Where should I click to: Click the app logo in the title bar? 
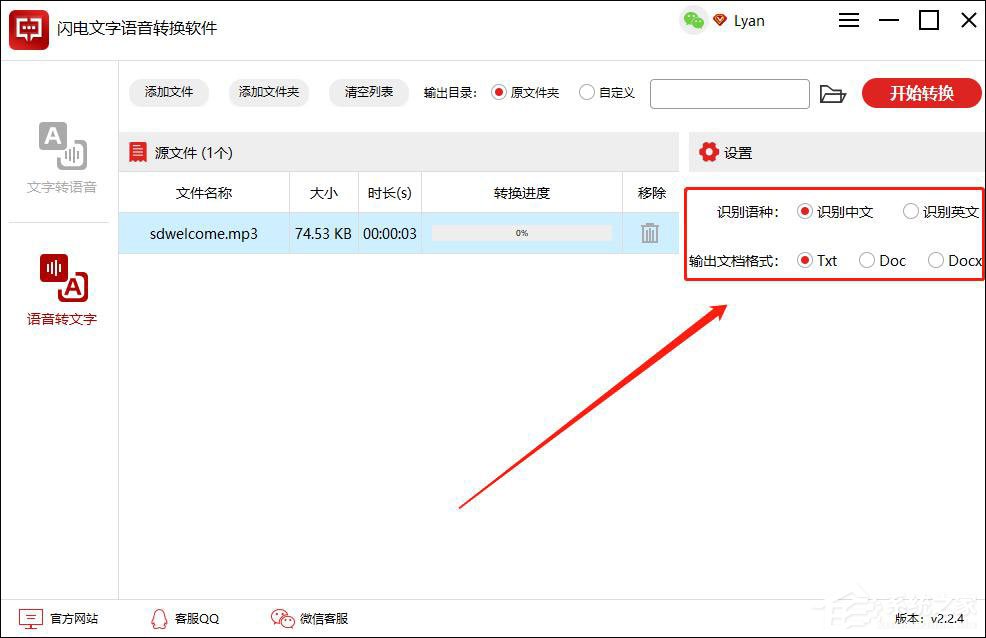point(27,28)
